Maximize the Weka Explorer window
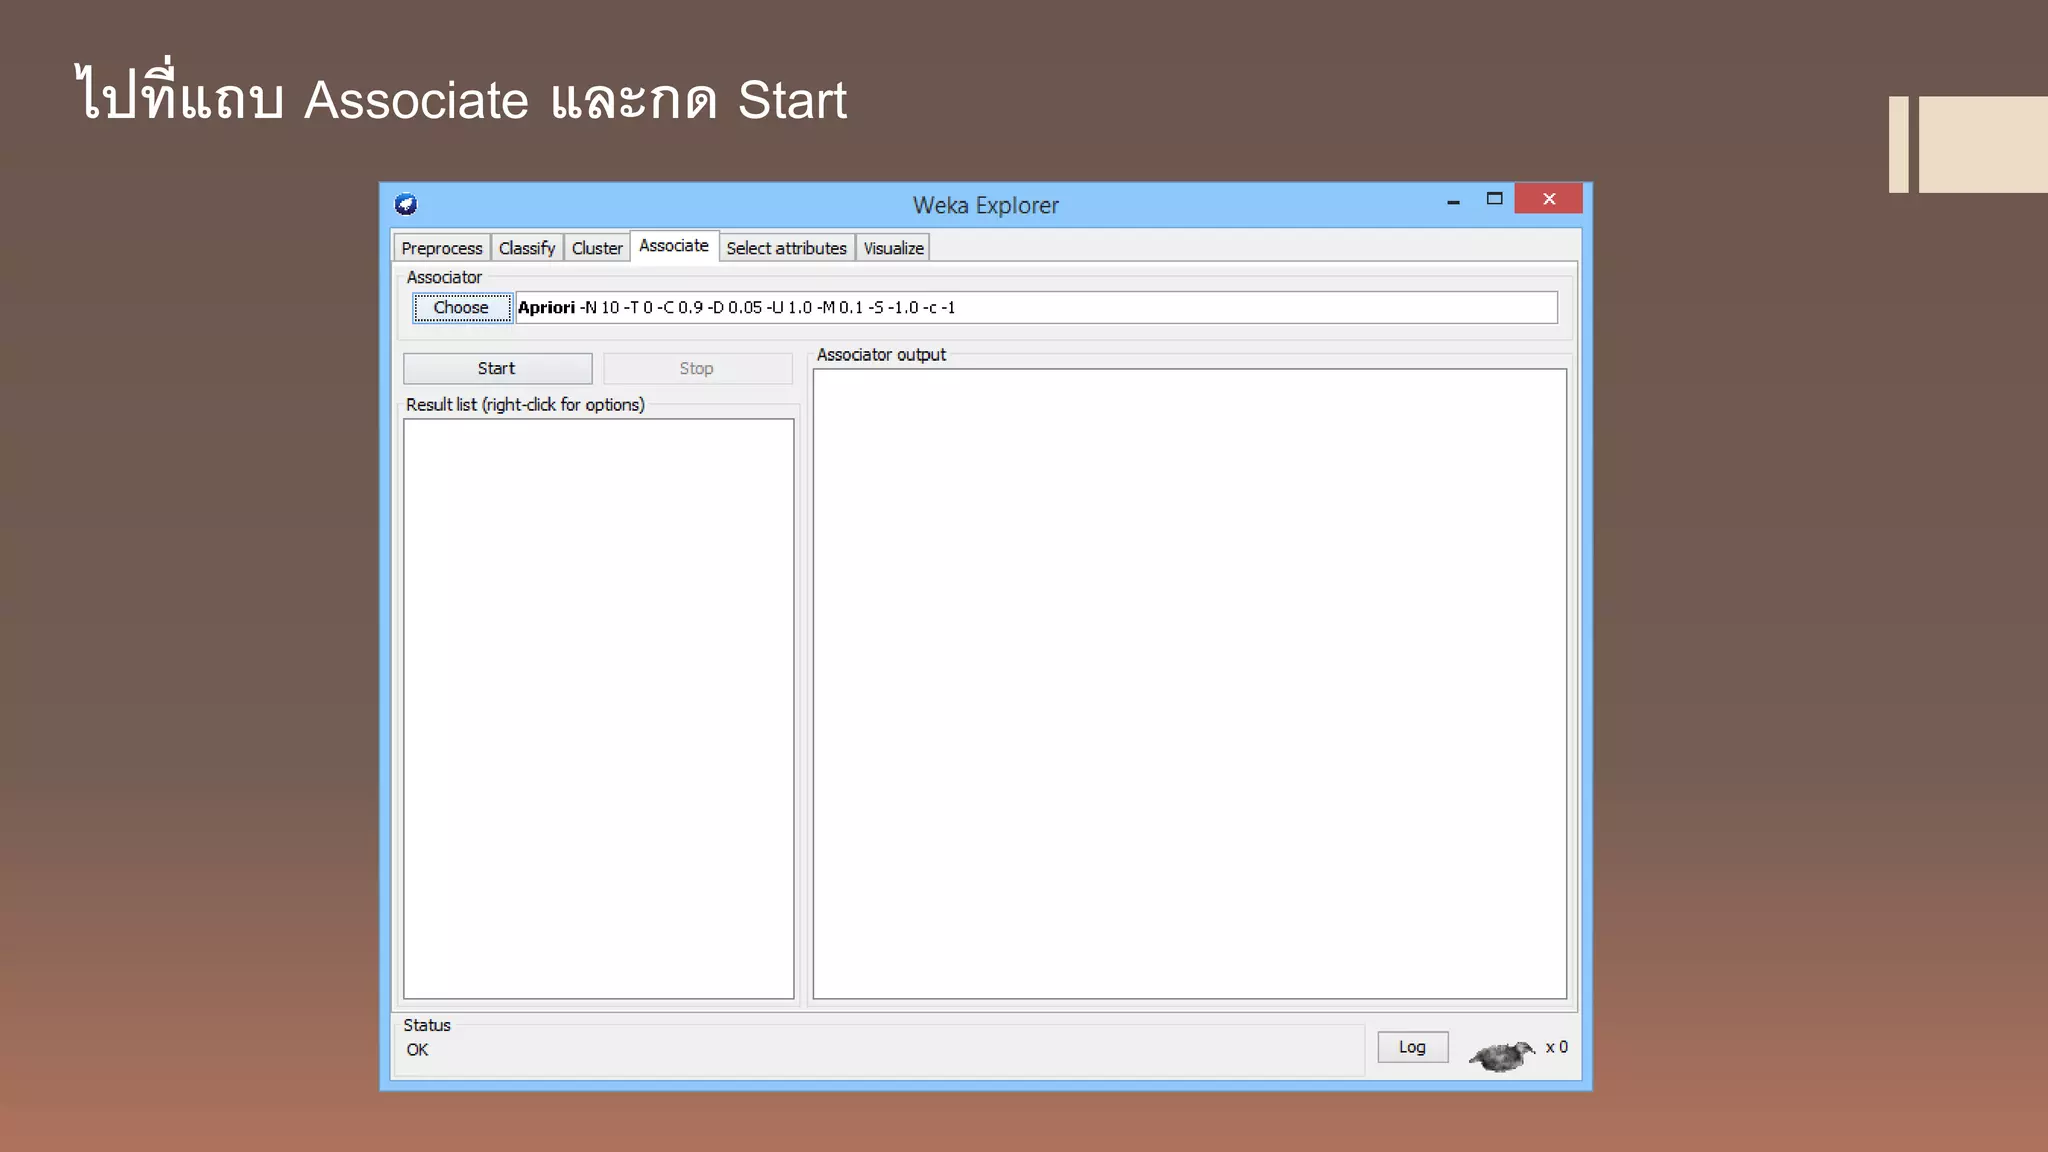2048x1152 pixels. [1494, 199]
